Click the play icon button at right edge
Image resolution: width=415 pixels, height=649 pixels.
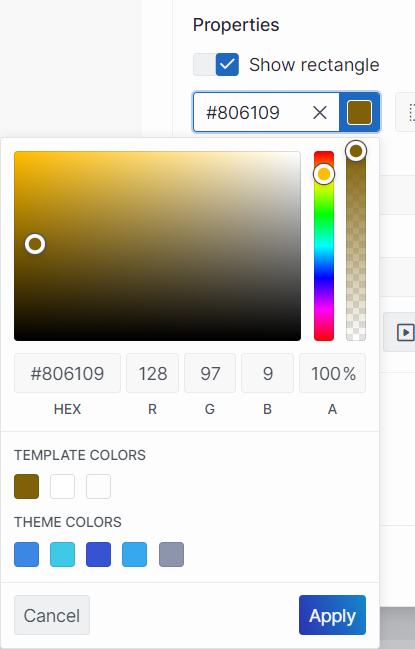point(405,332)
